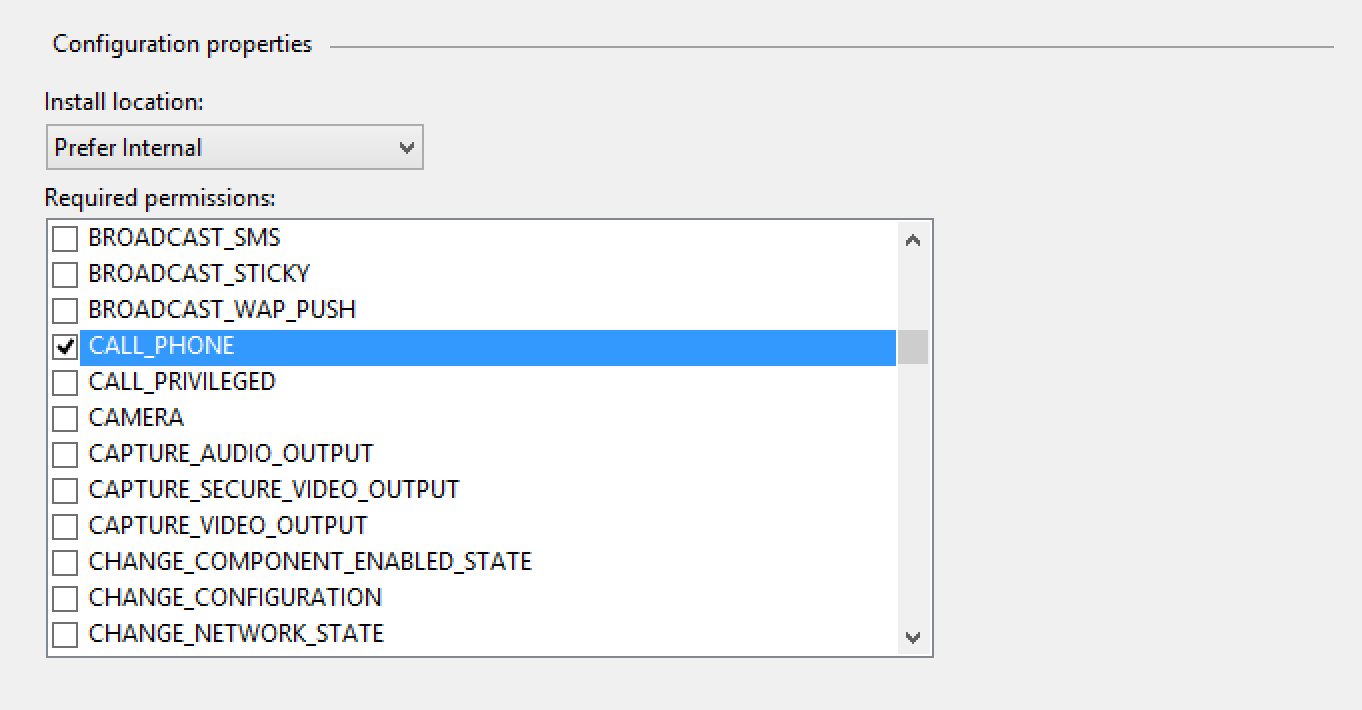
Task: Enable the BROADCAST_STICKY permission checkbox
Action: pyautogui.click(x=65, y=275)
